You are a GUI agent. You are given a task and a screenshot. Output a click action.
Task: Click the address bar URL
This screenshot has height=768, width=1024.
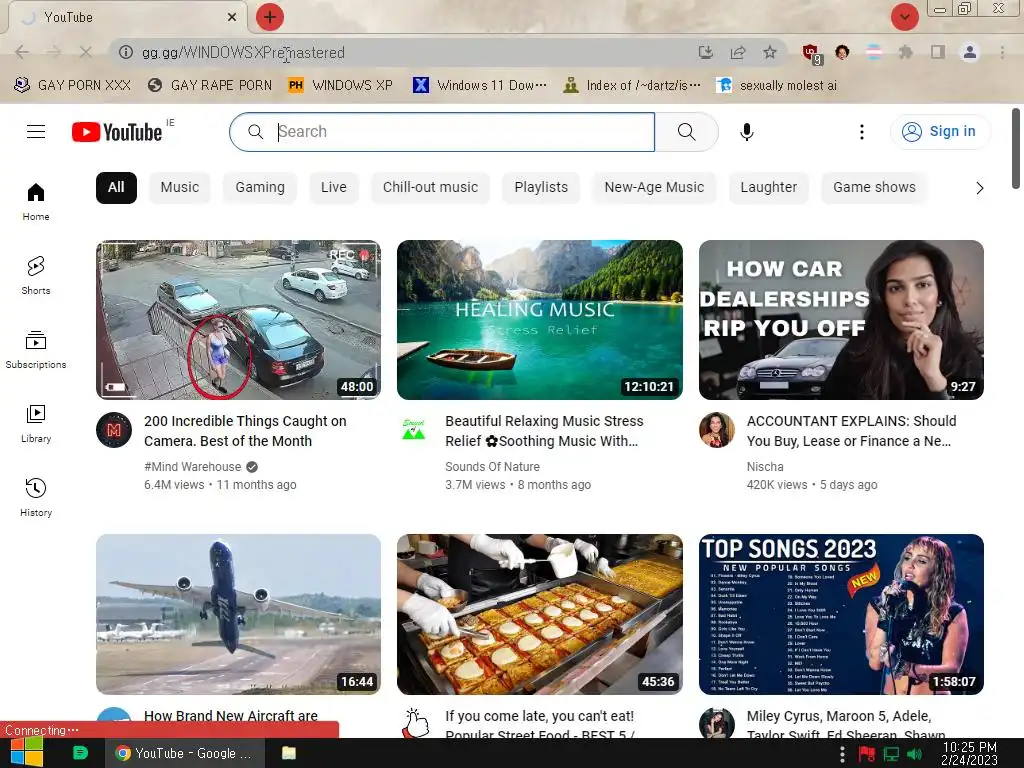[243, 53]
